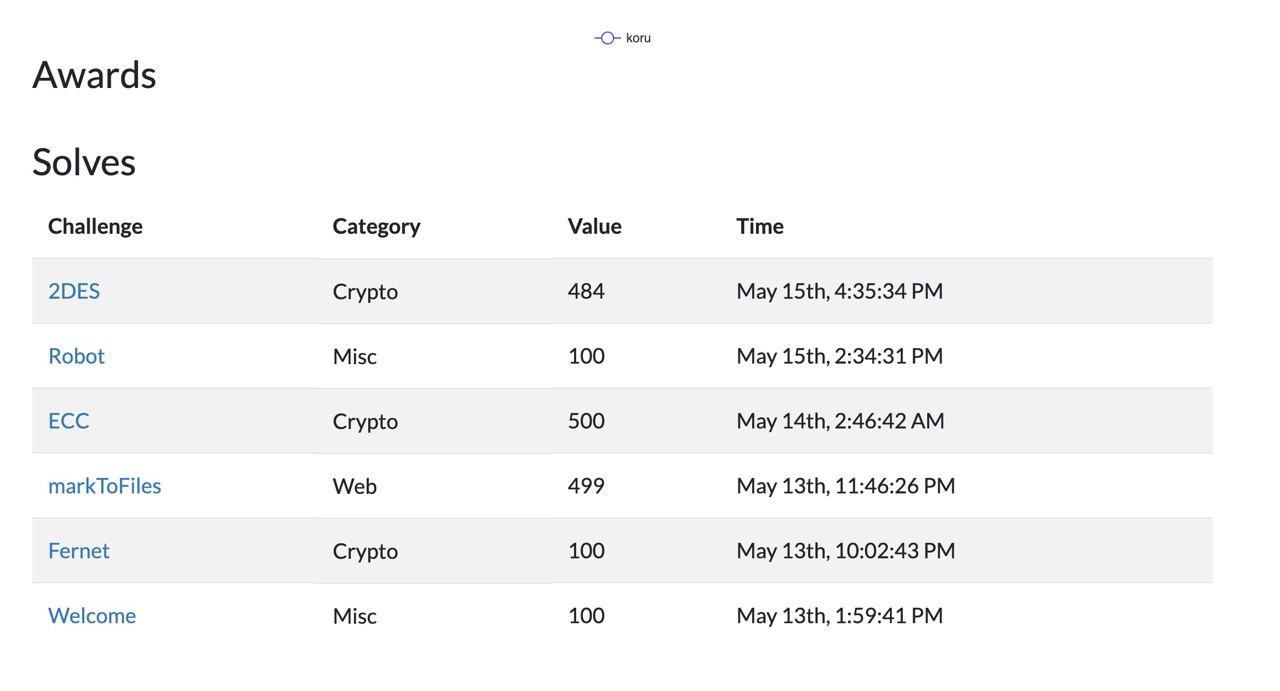This screenshot has height=691, width=1280.
Task: Click the Web category cell
Action: [355, 486]
